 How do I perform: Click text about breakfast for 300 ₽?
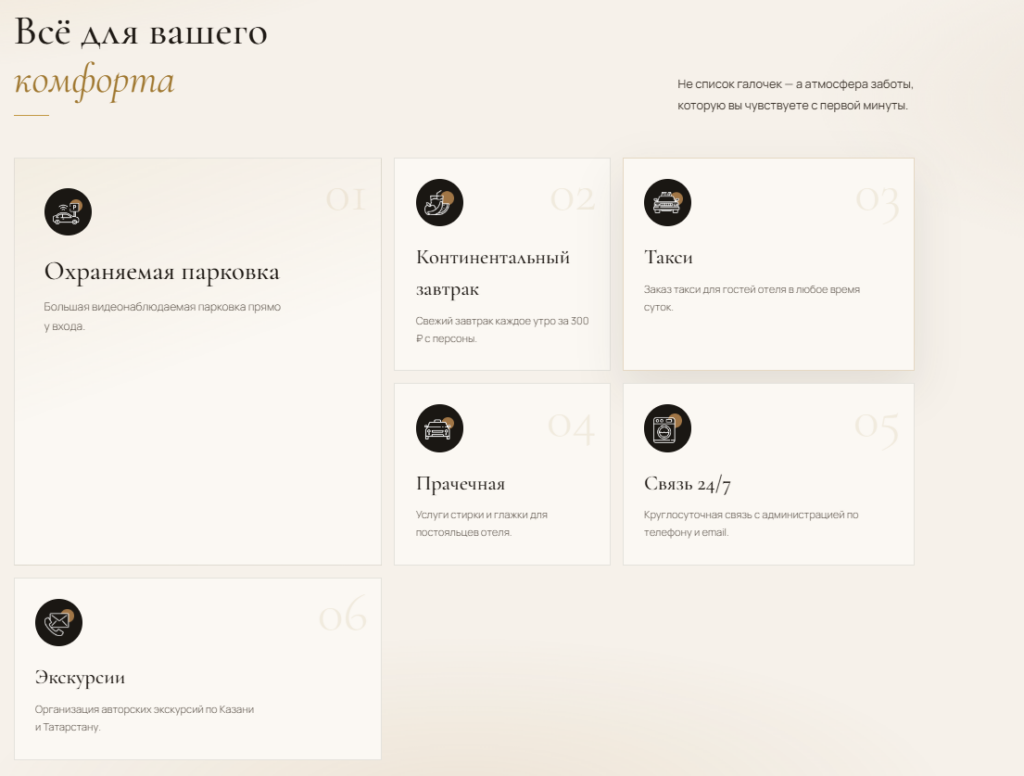502,330
